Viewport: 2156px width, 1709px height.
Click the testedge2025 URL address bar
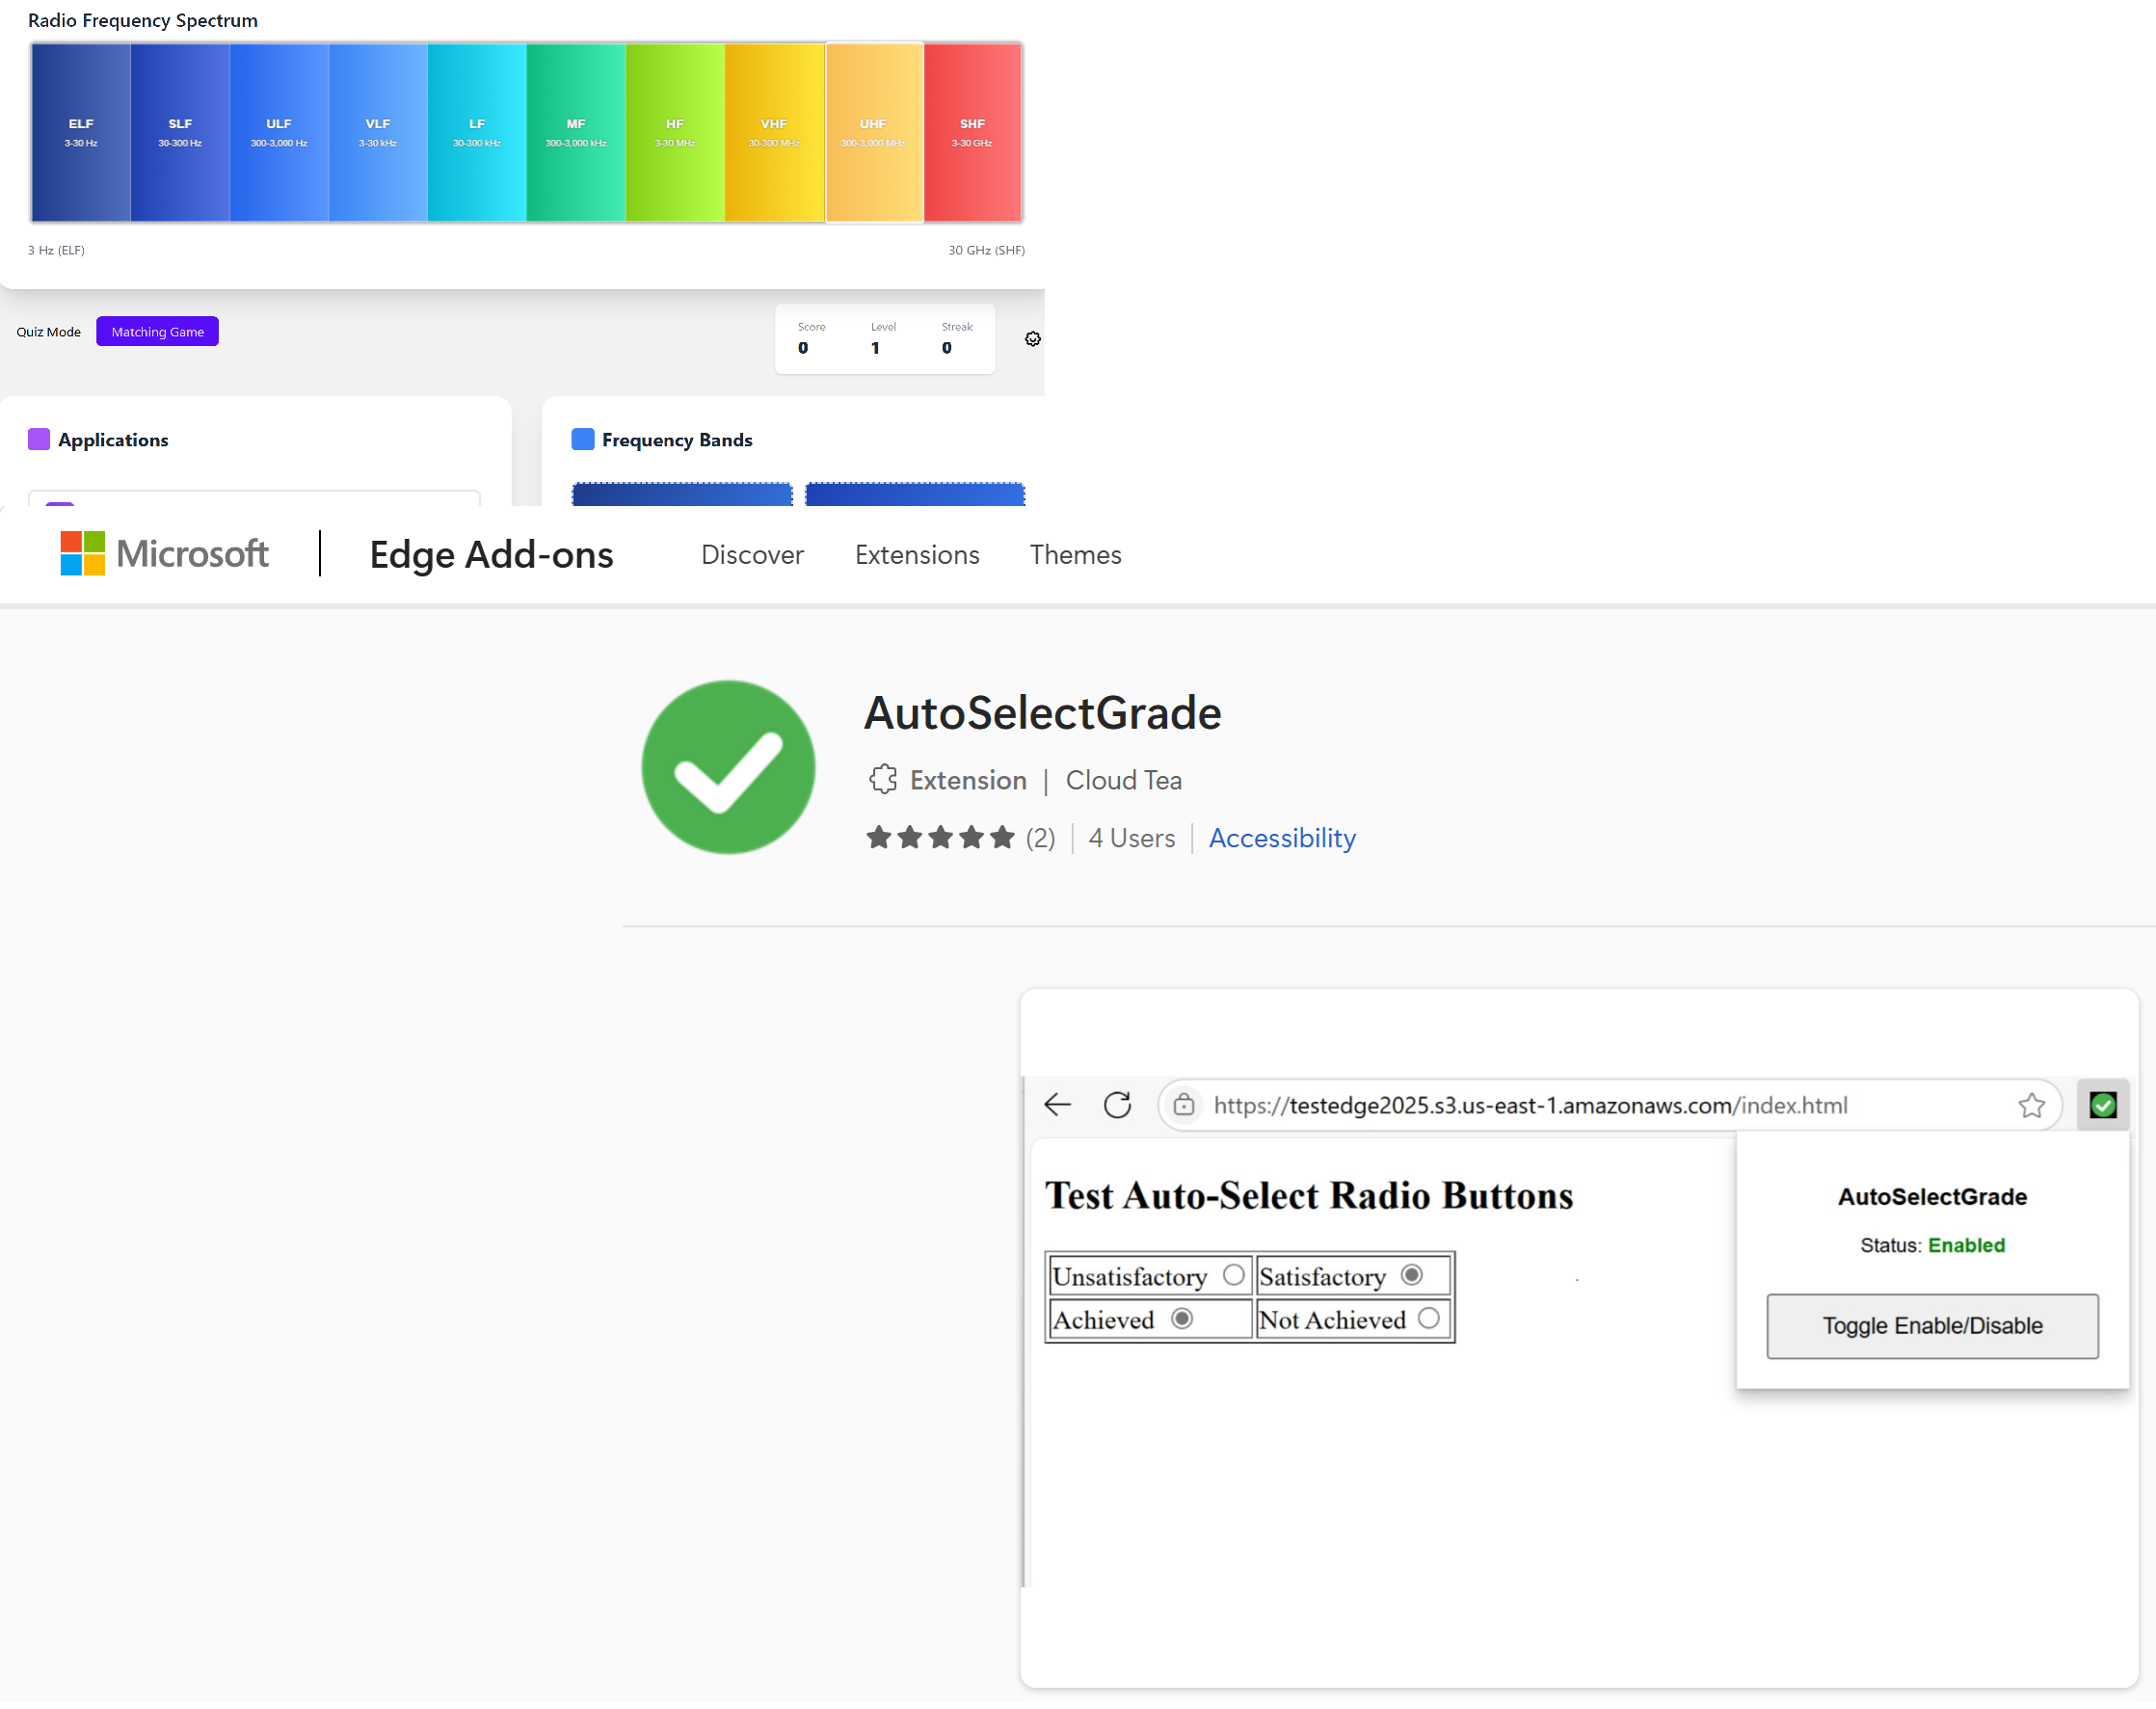click(x=1610, y=1105)
